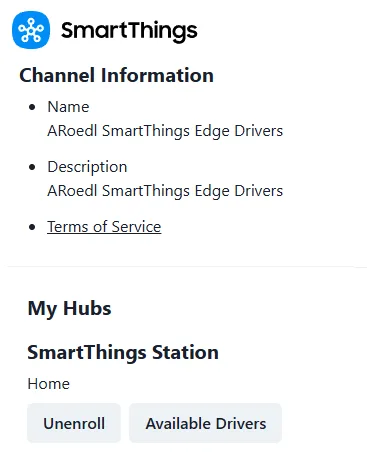Click the Name field label
Image resolution: width=367 pixels, height=460 pixels.
(68, 107)
